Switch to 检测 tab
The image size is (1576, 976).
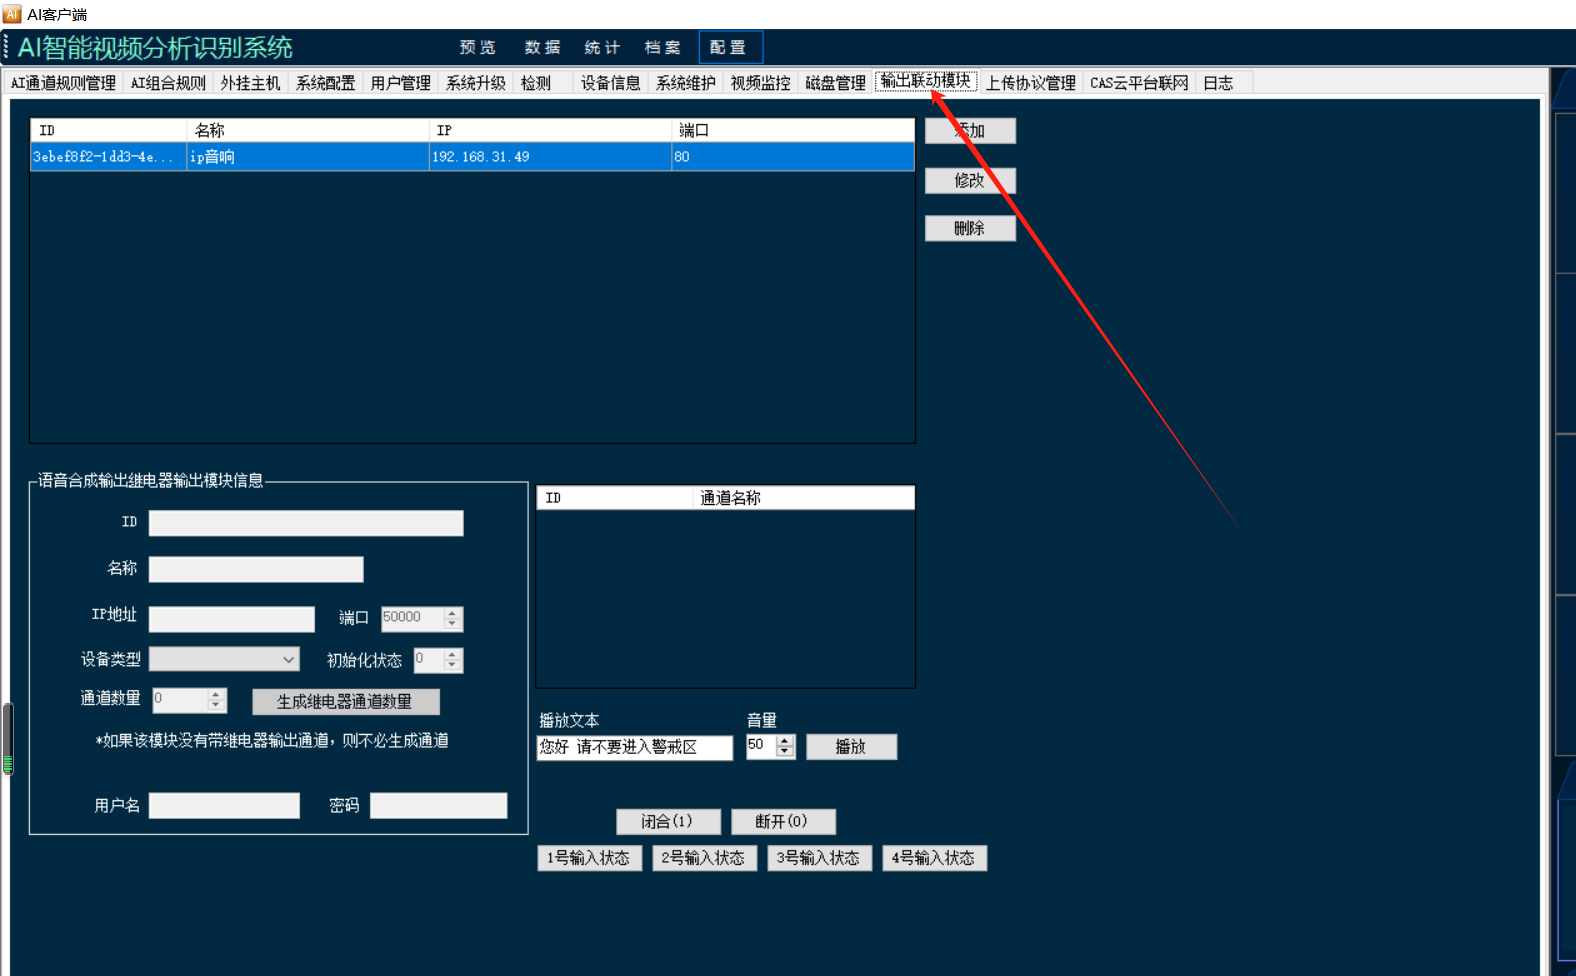tap(536, 83)
